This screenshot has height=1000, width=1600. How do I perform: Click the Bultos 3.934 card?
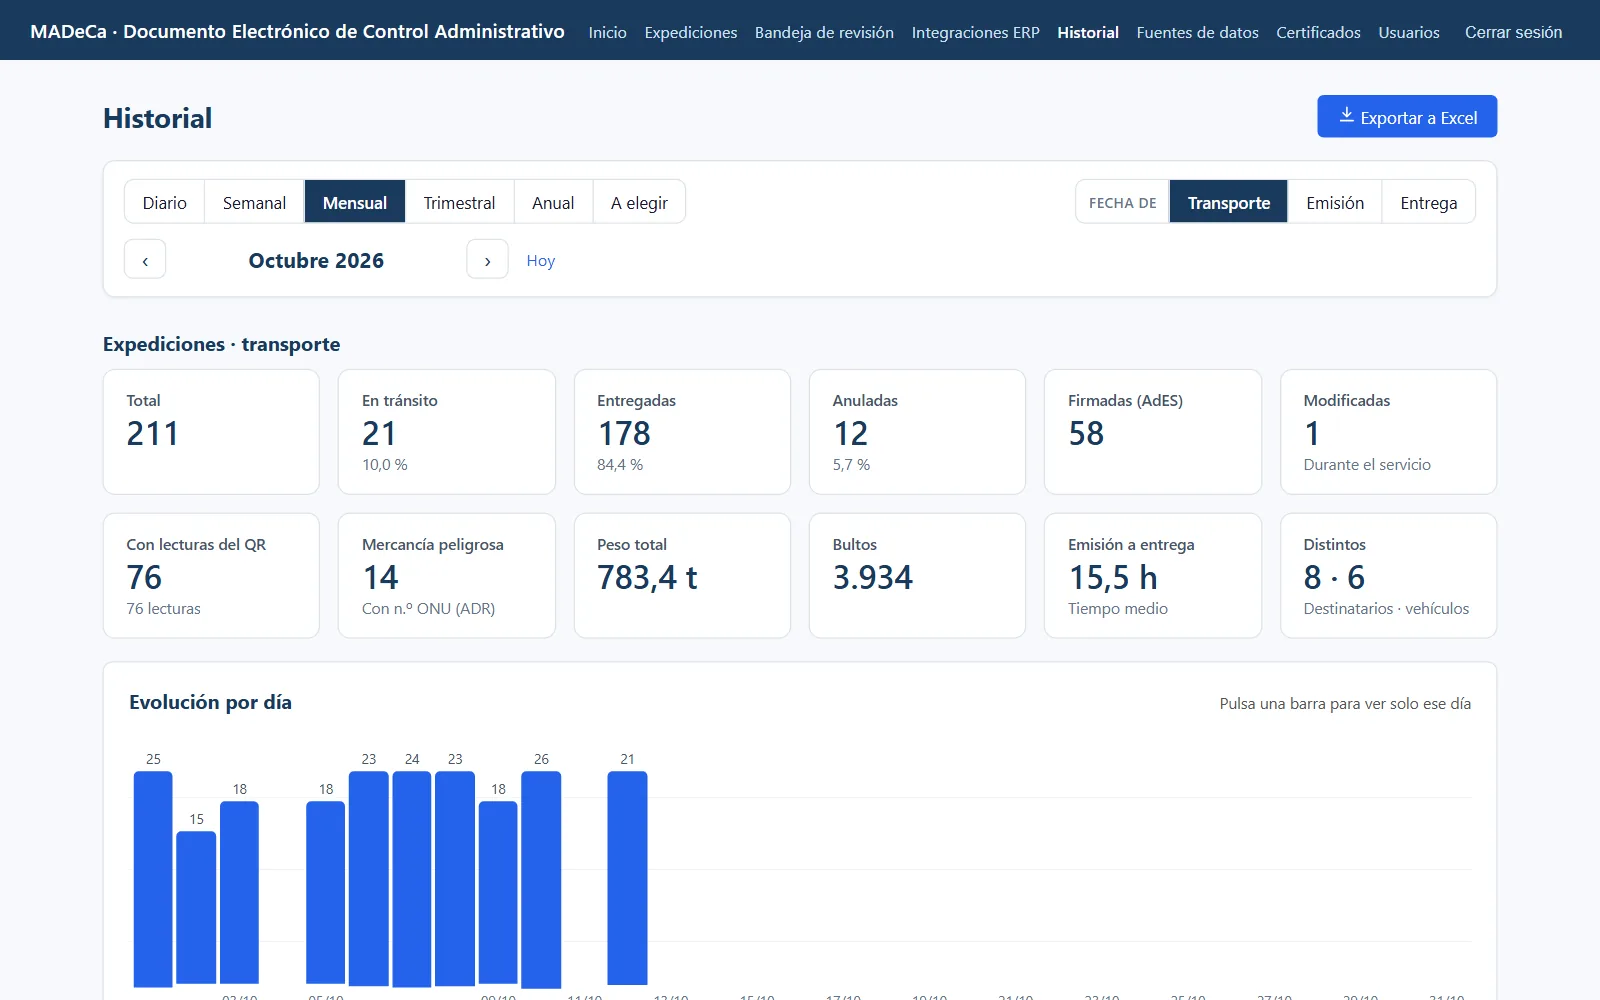[x=917, y=576]
